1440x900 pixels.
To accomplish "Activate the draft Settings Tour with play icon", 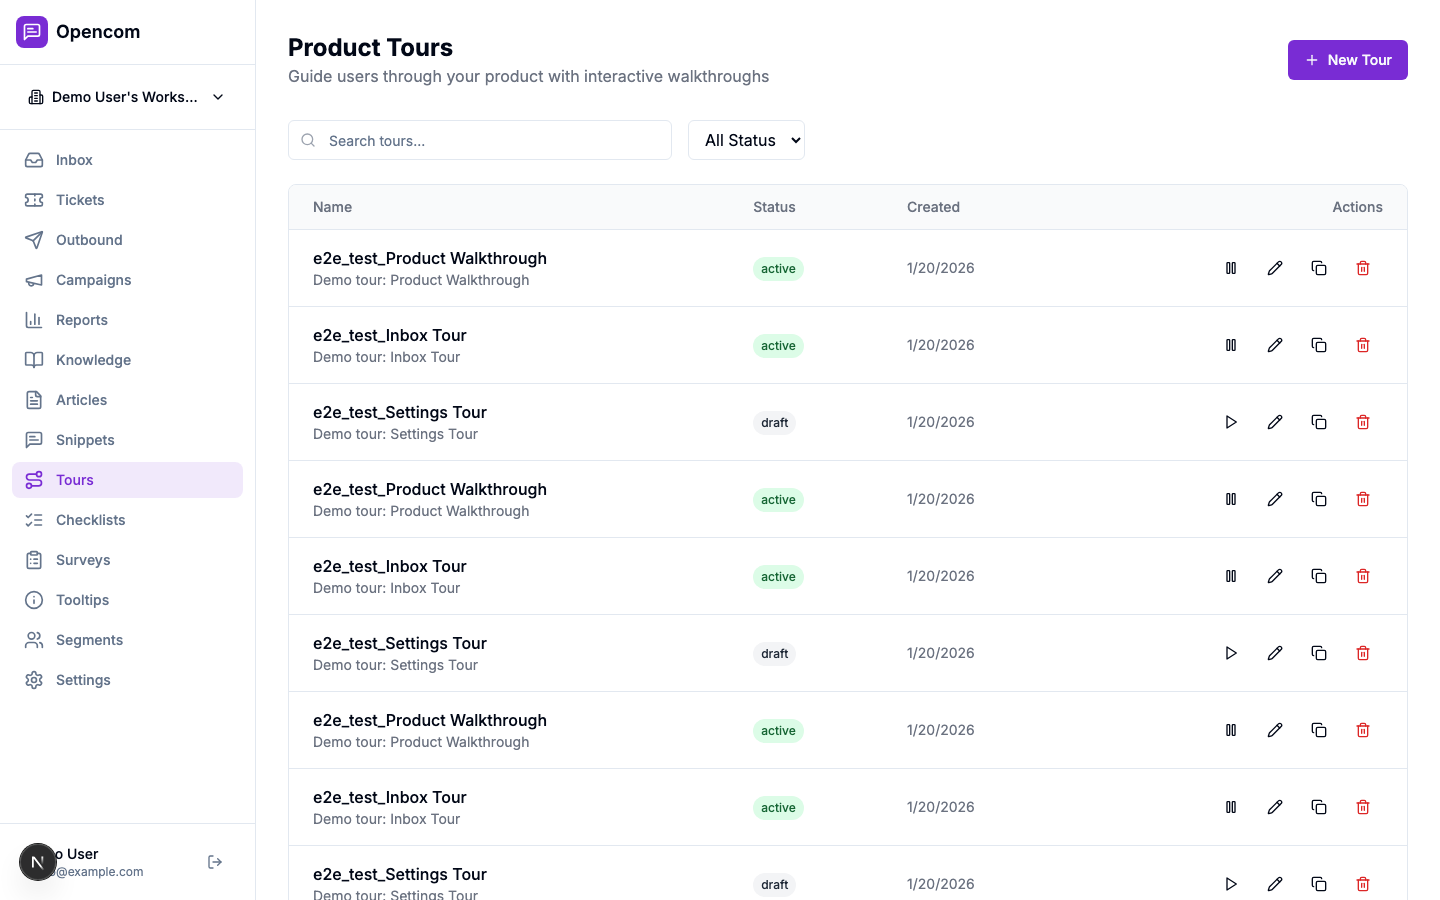I will [x=1231, y=421].
